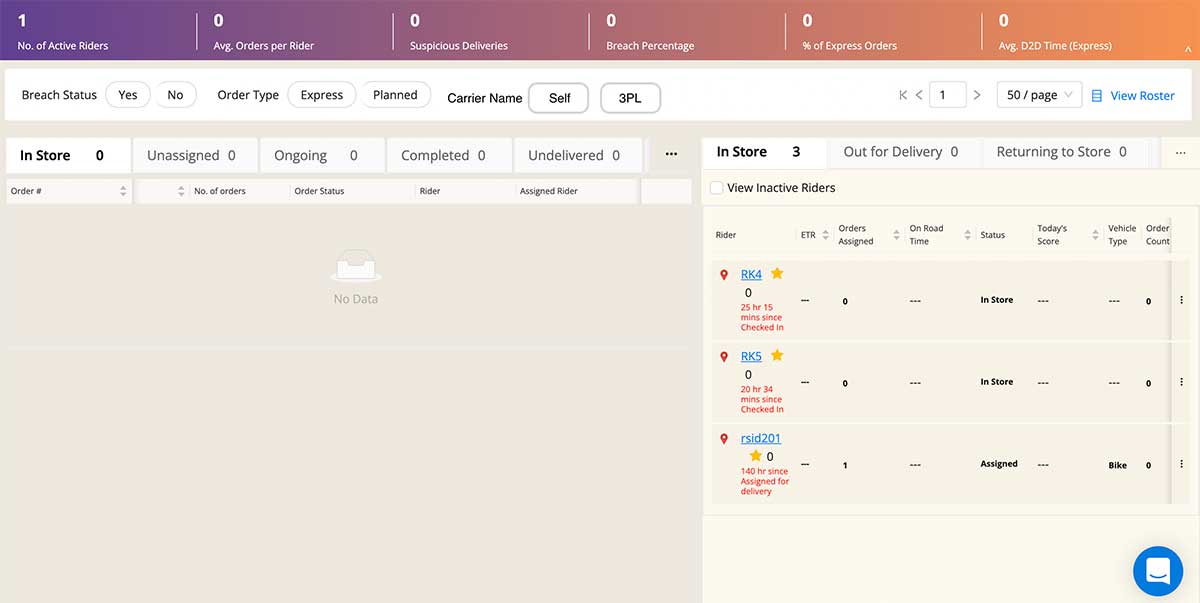The height and width of the screenshot is (603, 1200).
Task: Click the star icon next to RK4
Action: tap(777, 273)
